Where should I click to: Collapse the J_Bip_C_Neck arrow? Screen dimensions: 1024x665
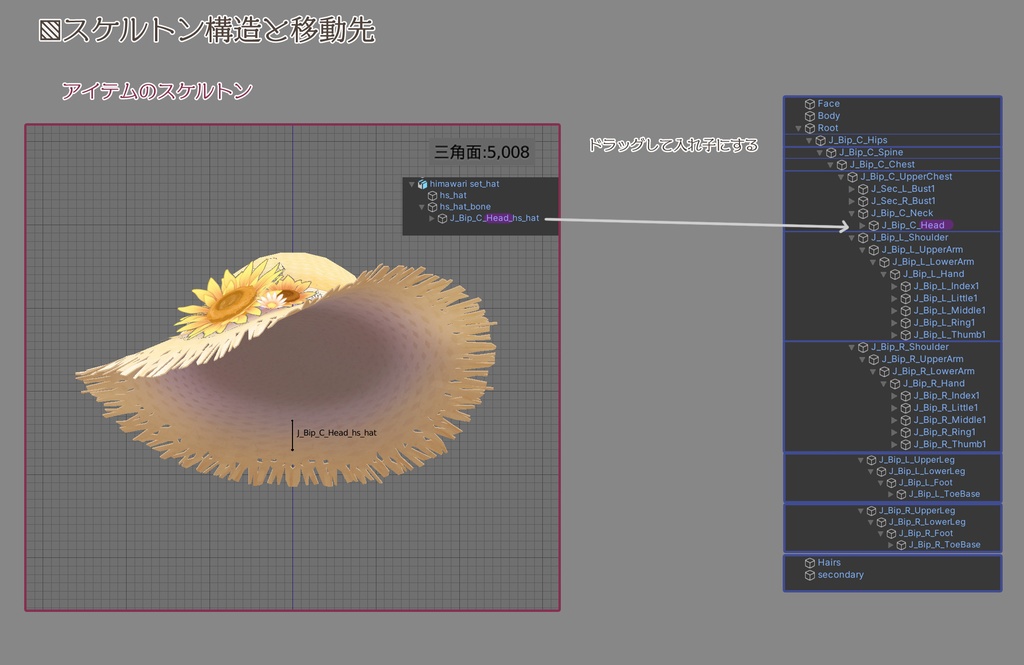pos(852,214)
